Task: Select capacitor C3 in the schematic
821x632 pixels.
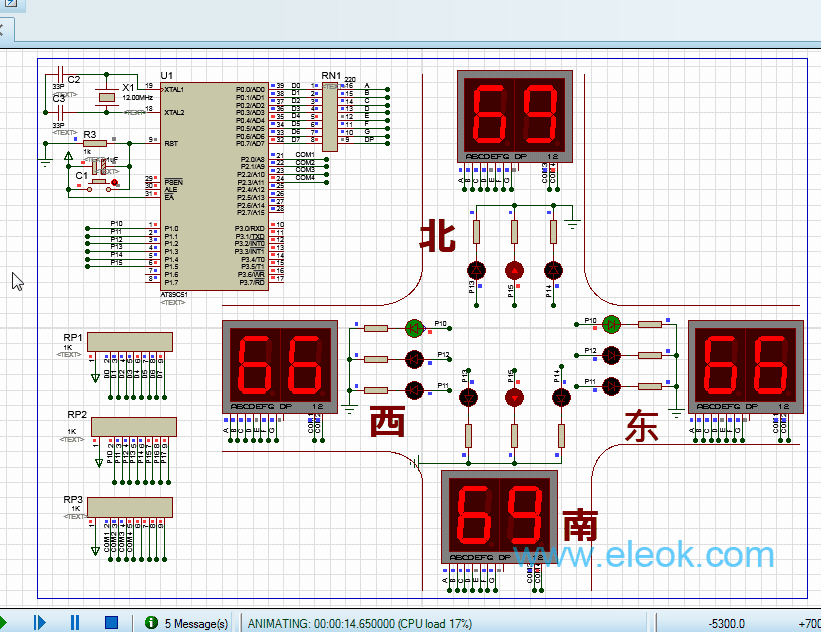Action: click(x=60, y=112)
